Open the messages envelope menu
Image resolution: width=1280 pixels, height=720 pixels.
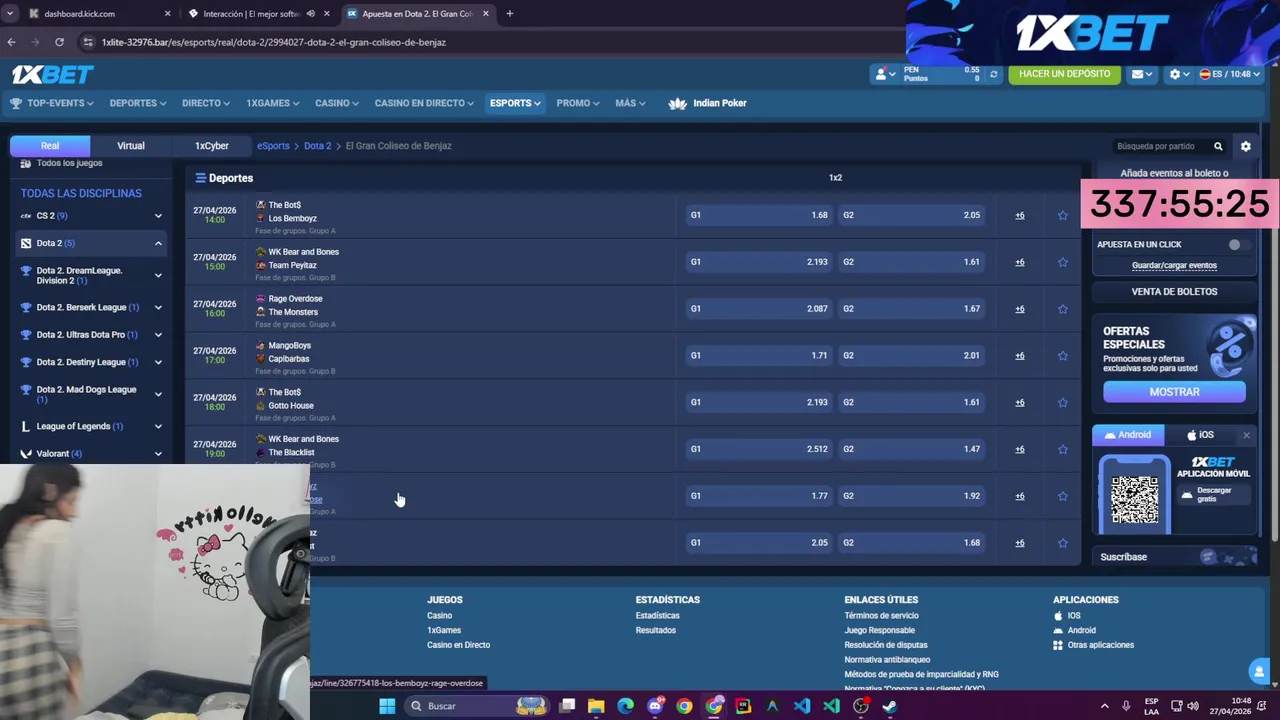click(x=1141, y=74)
